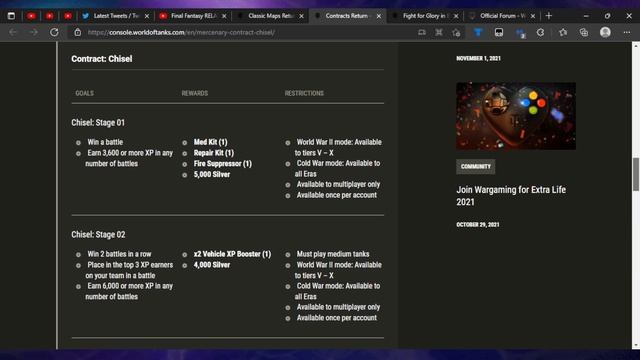This screenshot has width=640, height=360.
Task: Close the Fight for Glory tab
Action: 456,16
